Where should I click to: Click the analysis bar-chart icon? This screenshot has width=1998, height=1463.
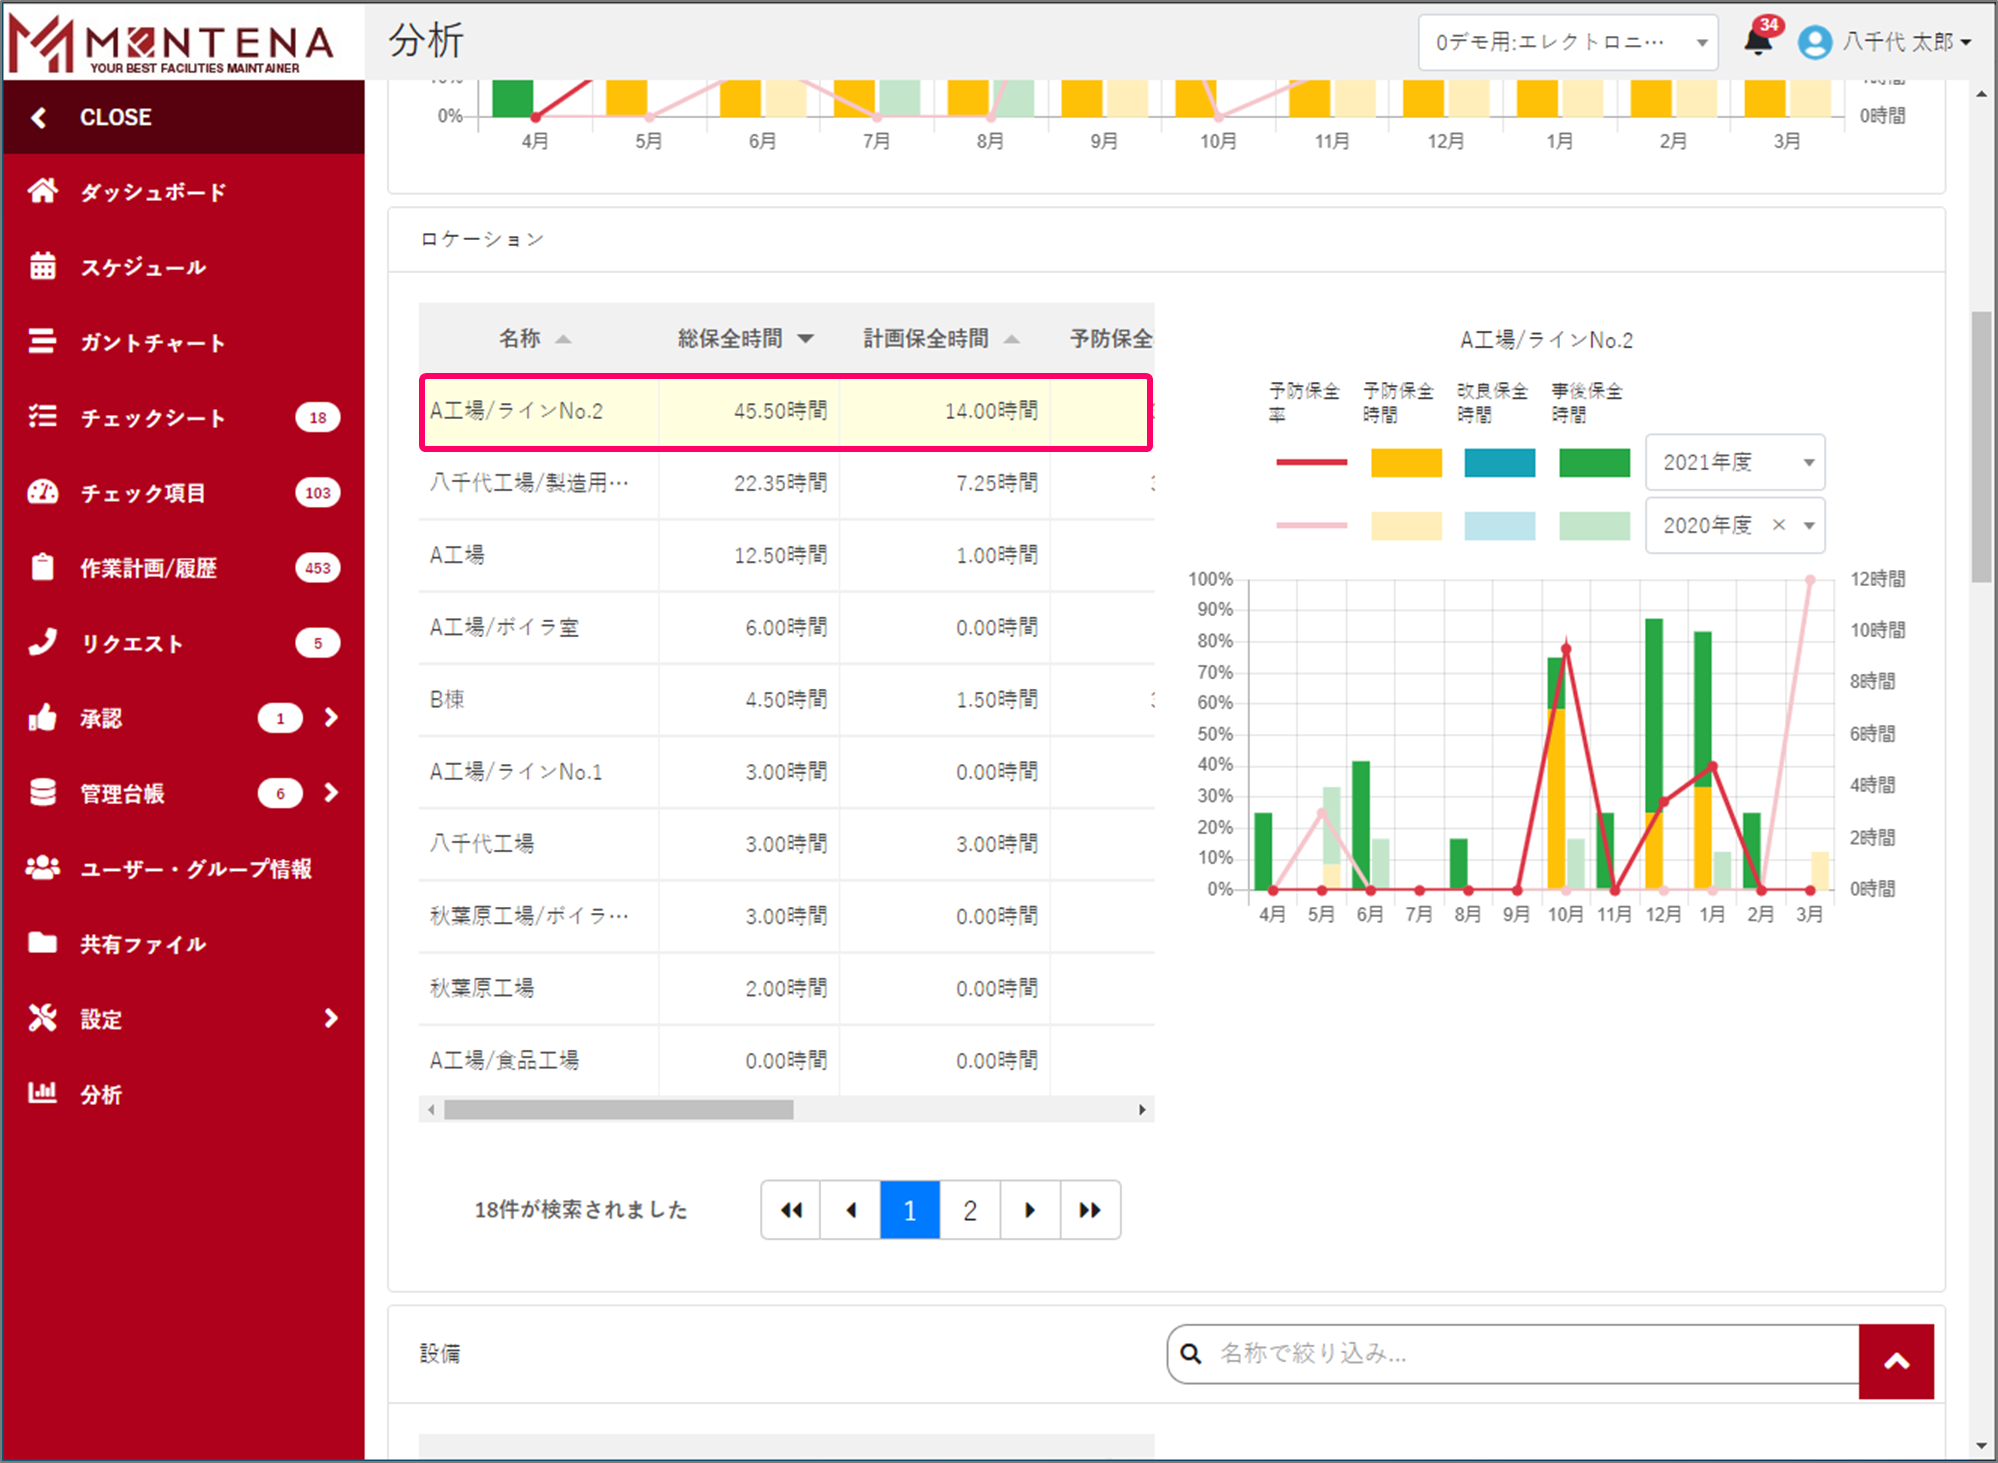pos(42,1093)
